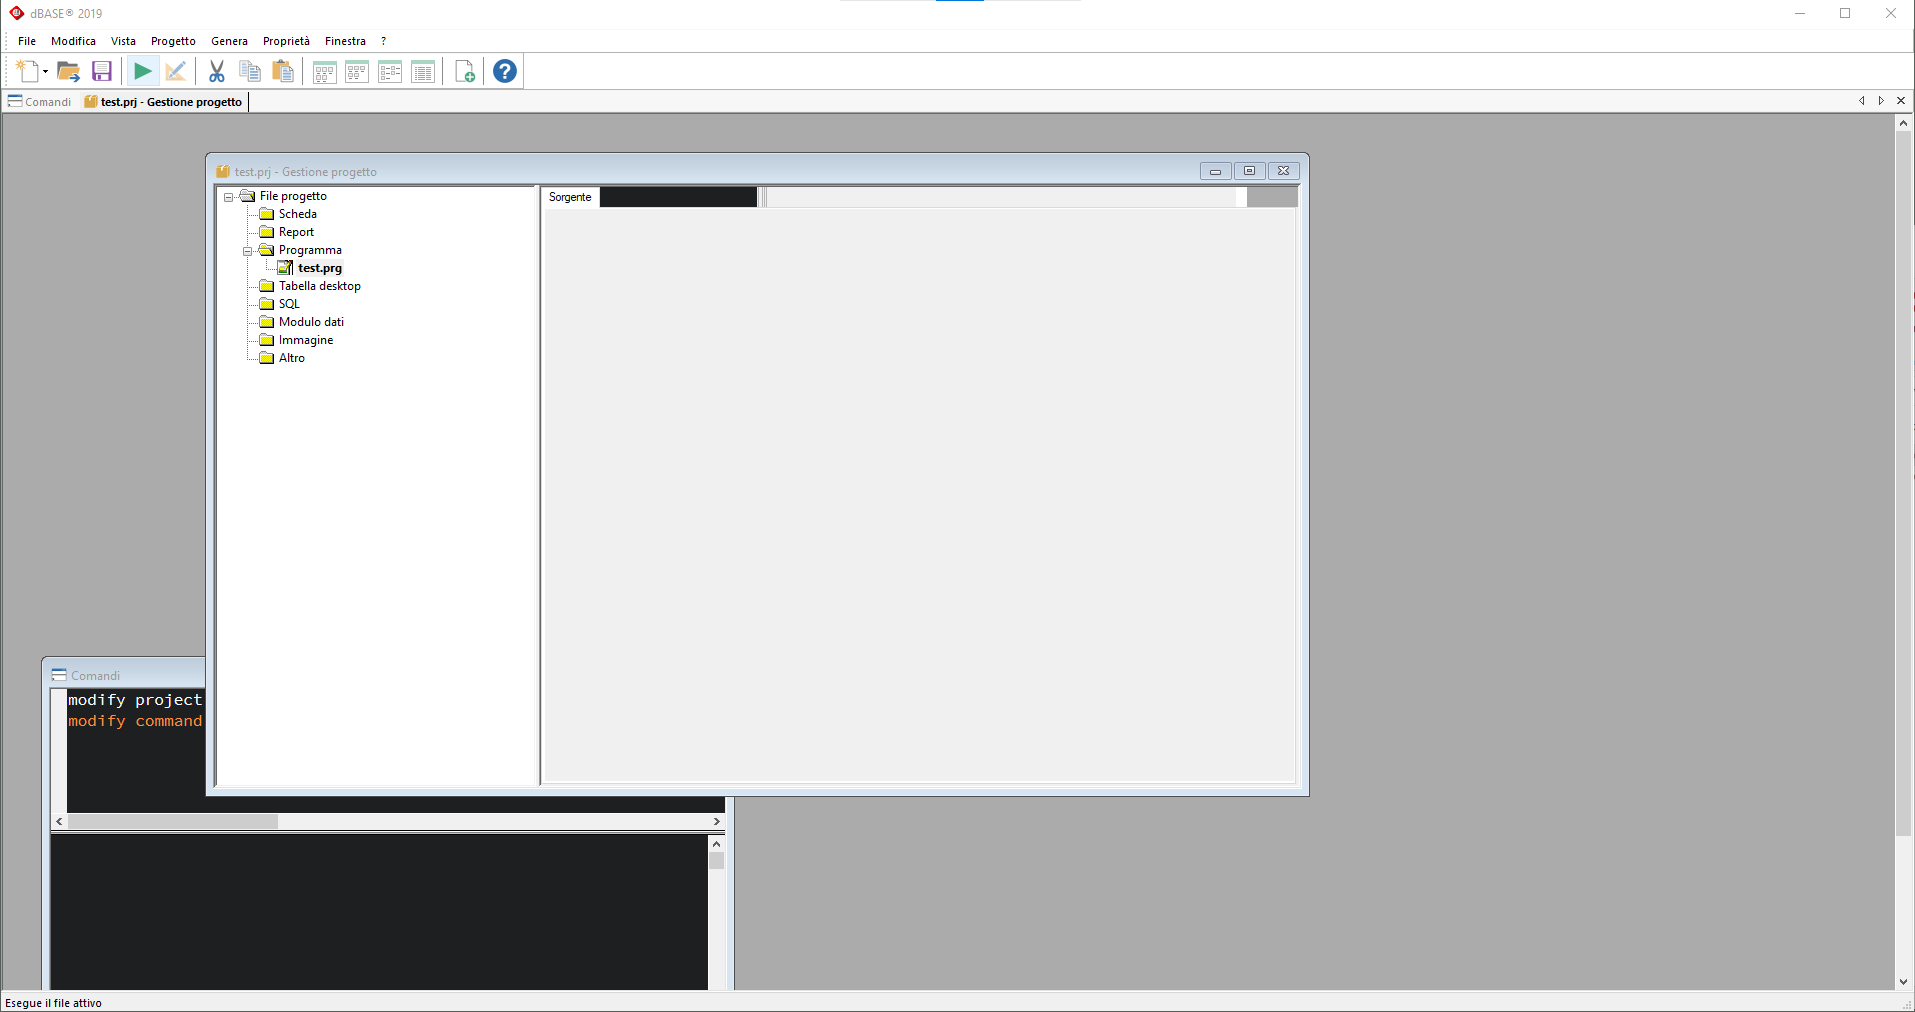Select the Sorgente tab
1915x1012 pixels.
coord(570,197)
